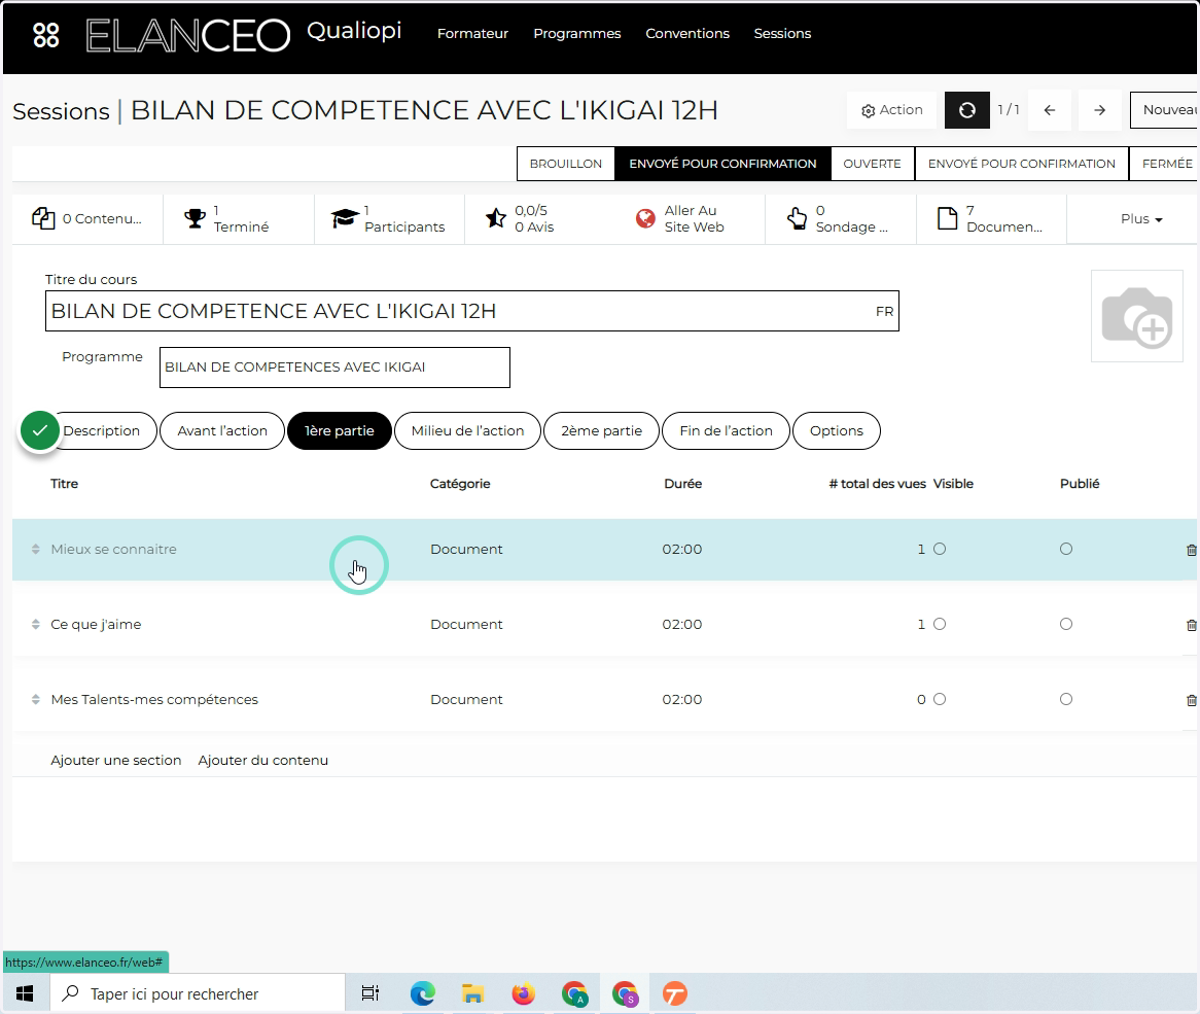Open the 0 Contenu stat button
Viewport: 1200px width, 1014px height.
(x=87, y=219)
